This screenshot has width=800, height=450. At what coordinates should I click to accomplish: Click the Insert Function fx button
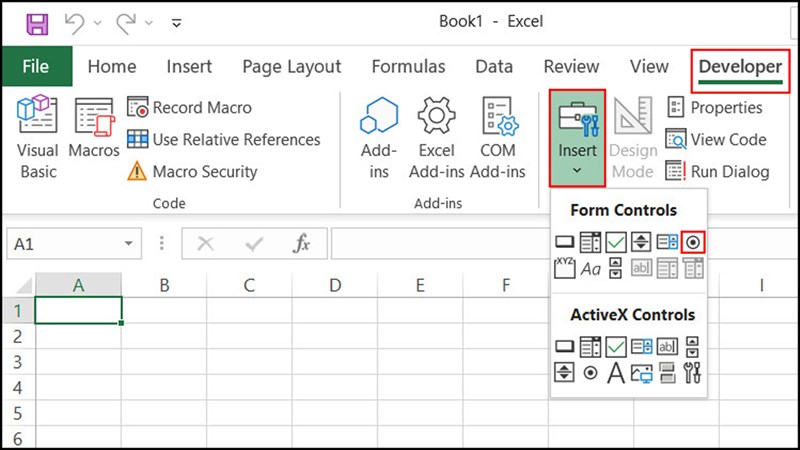click(x=302, y=243)
